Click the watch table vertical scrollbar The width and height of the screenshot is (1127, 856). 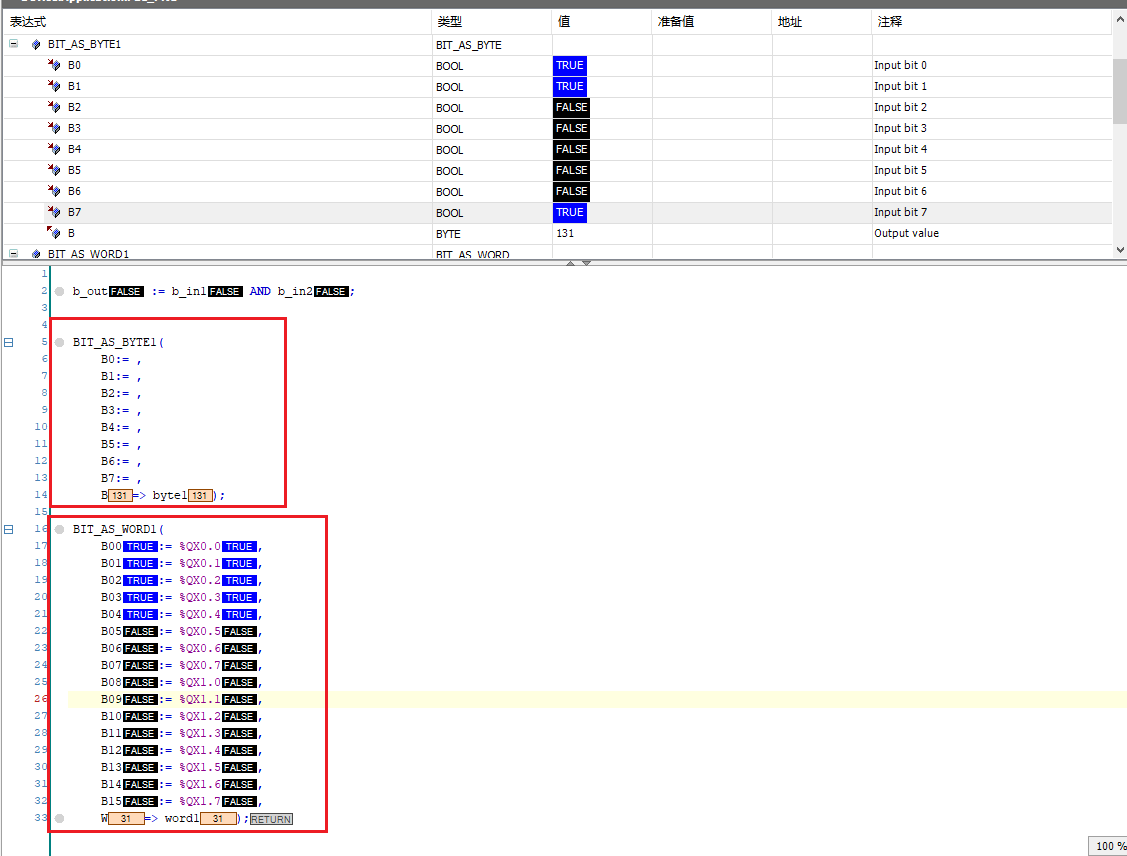point(1120,90)
